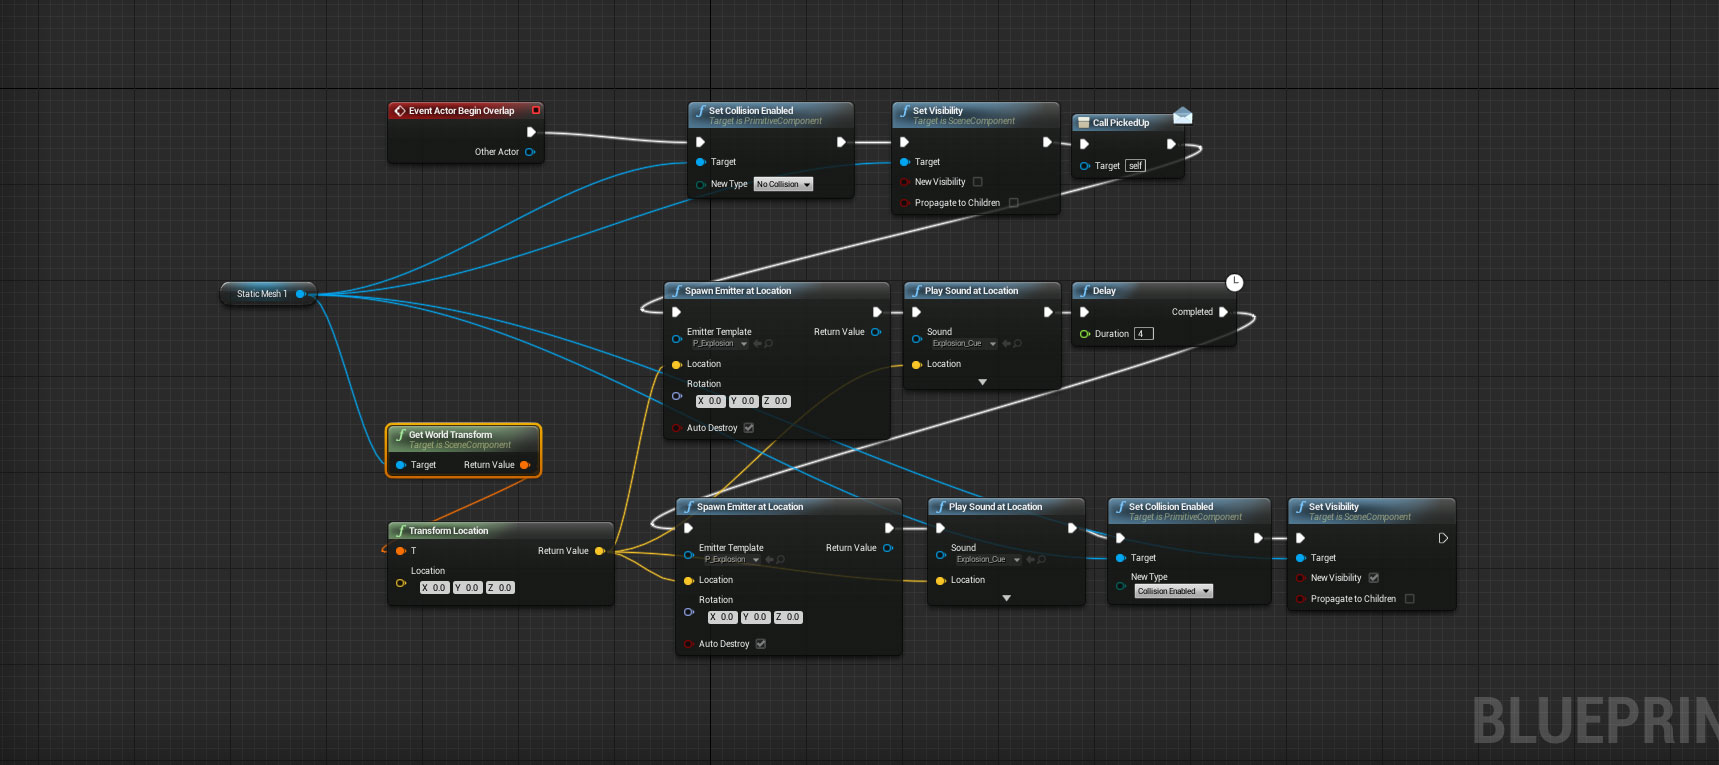Click exec output pin of Event Actor Begin Overlap
This screenshot has height=765, width=1719.
531,132
